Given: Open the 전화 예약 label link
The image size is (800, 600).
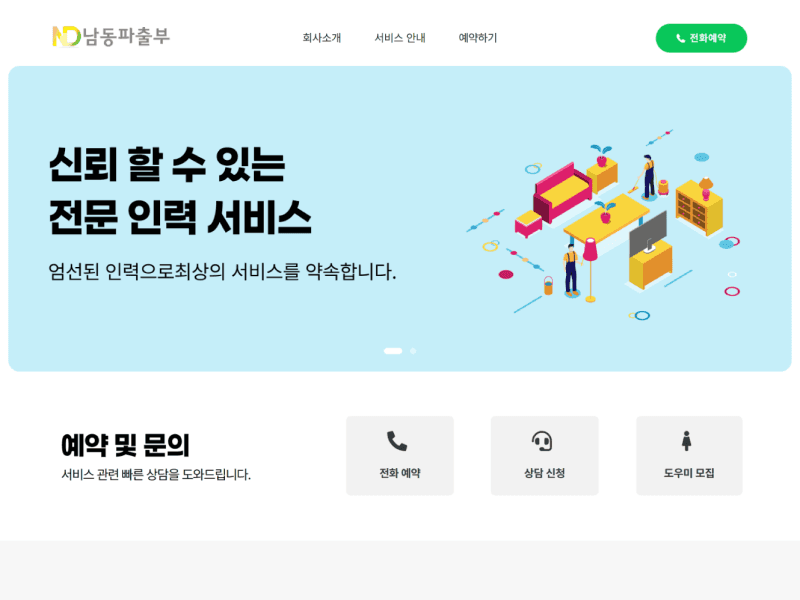Looking at the screenshot, I should 399,473.
